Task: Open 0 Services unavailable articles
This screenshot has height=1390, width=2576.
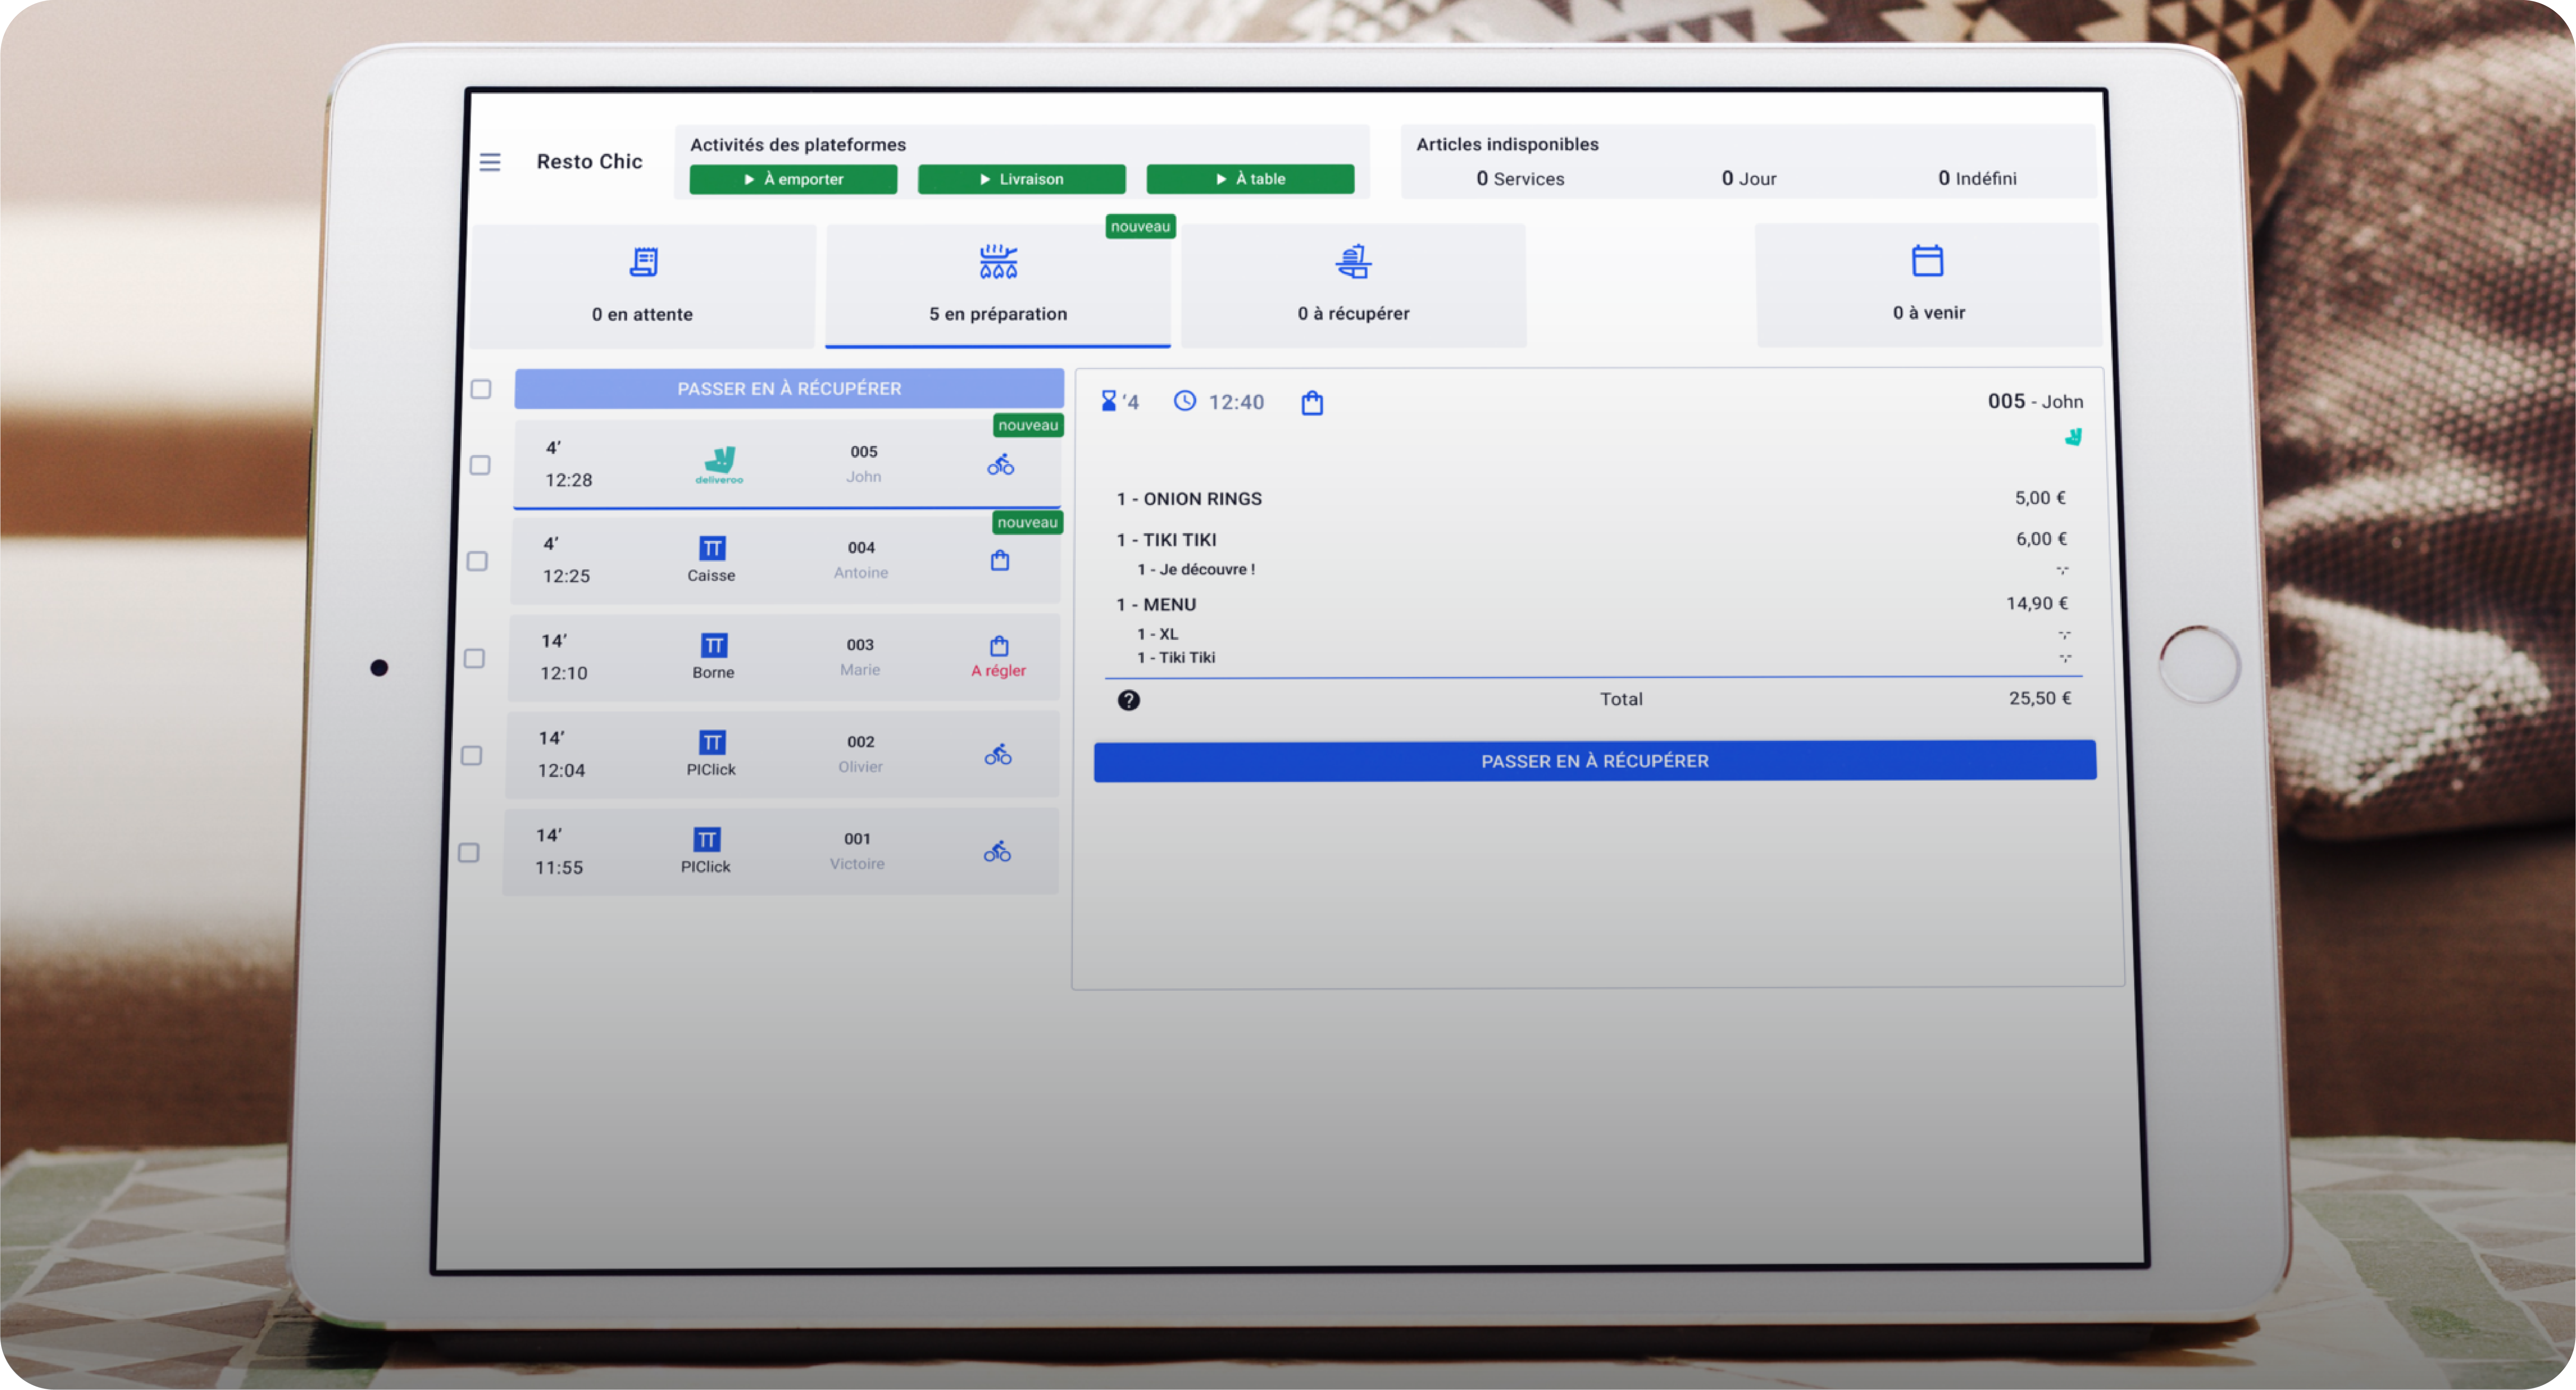Action: point(1520,179)
